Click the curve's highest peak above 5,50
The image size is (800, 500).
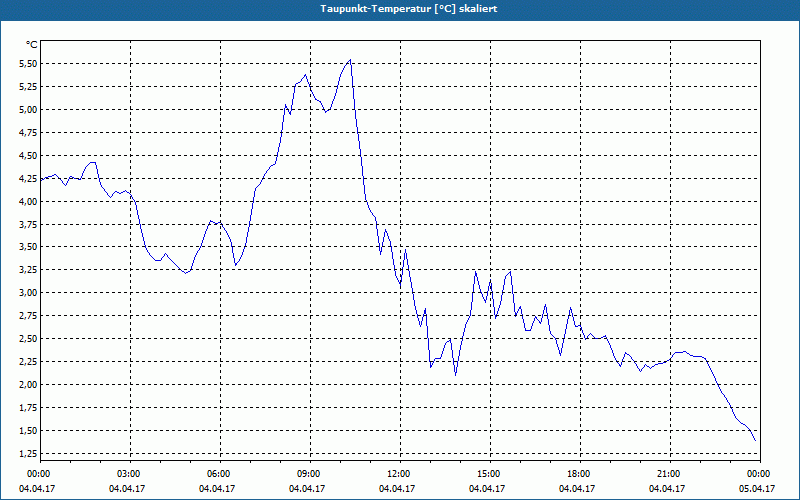click(350, 60)
